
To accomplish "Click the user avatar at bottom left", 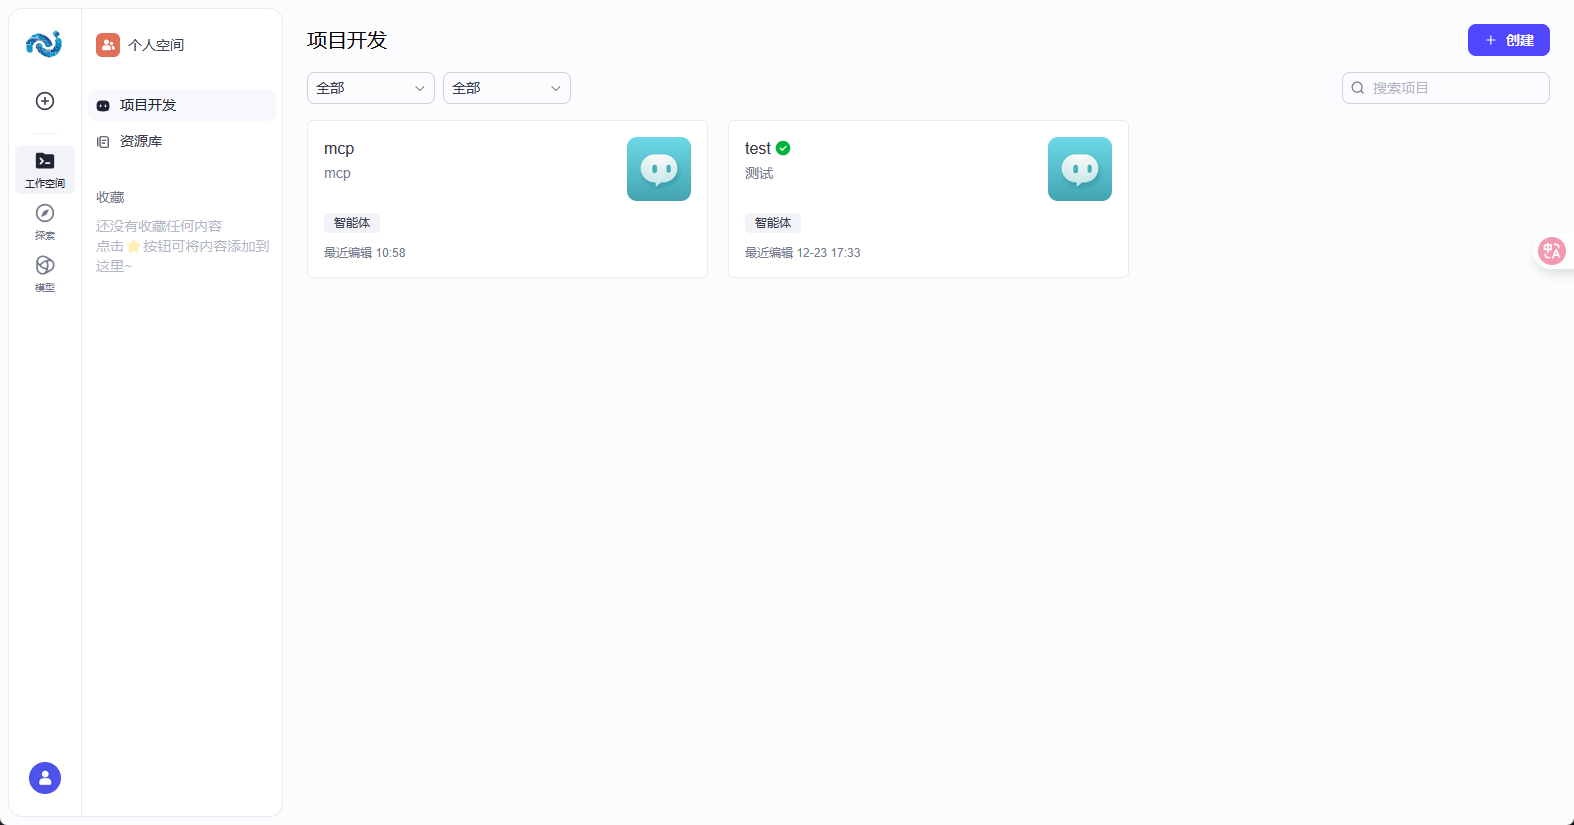I will [x=45, y=778].
